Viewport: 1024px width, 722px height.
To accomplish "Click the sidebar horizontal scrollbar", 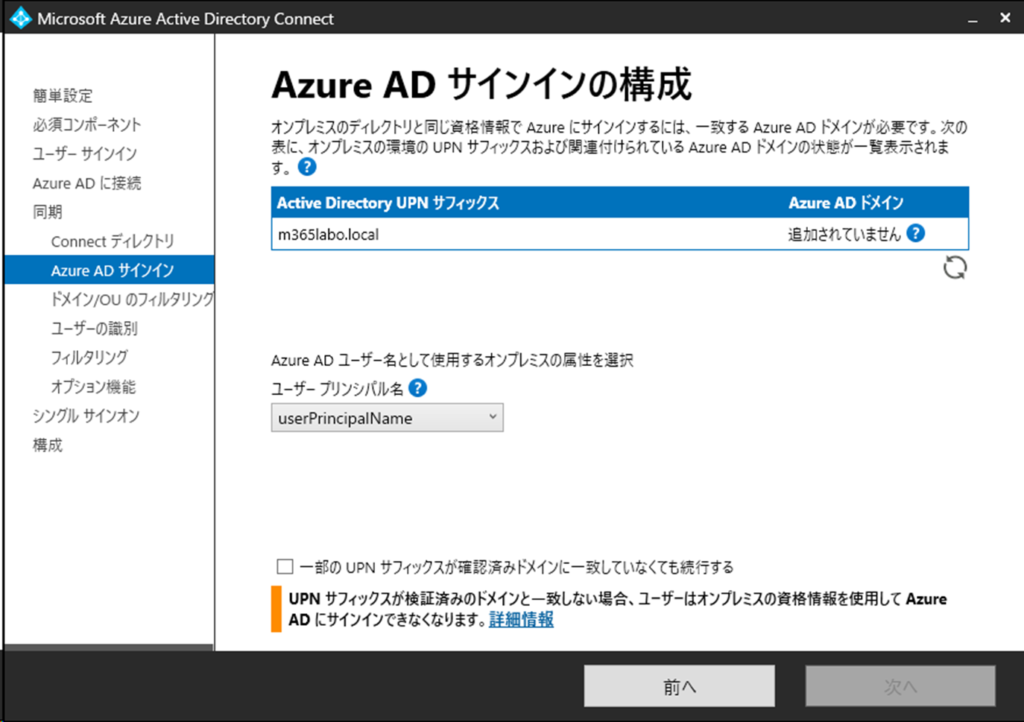I will (x=109, y=647).
